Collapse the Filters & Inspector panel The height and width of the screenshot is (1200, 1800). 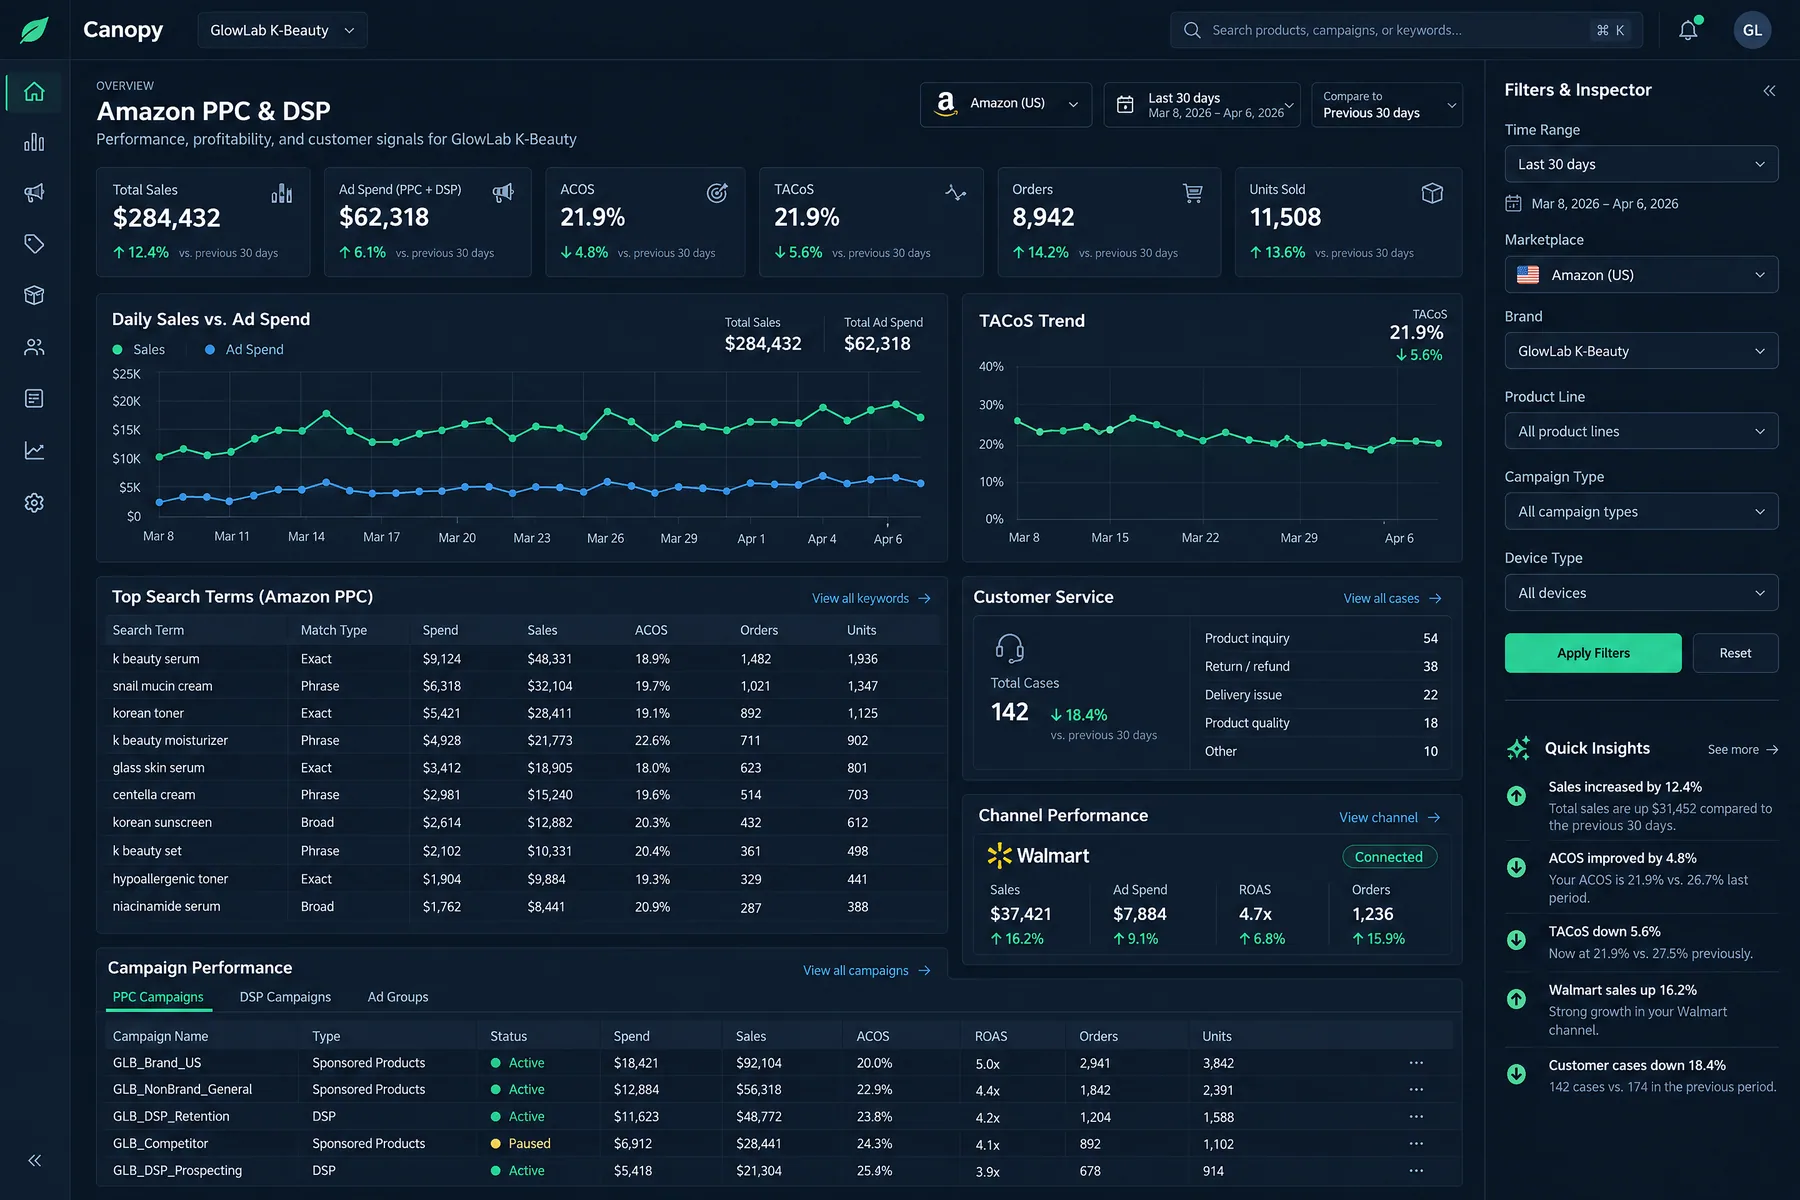coord(1769,90)
